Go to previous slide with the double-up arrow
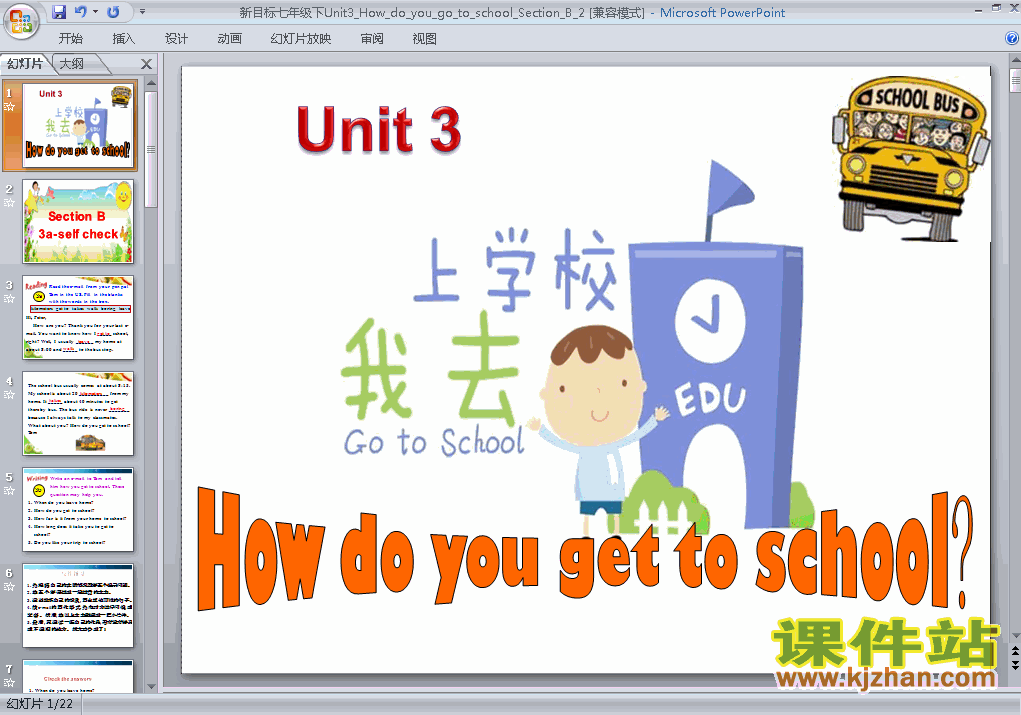 tap(1015, 651)
